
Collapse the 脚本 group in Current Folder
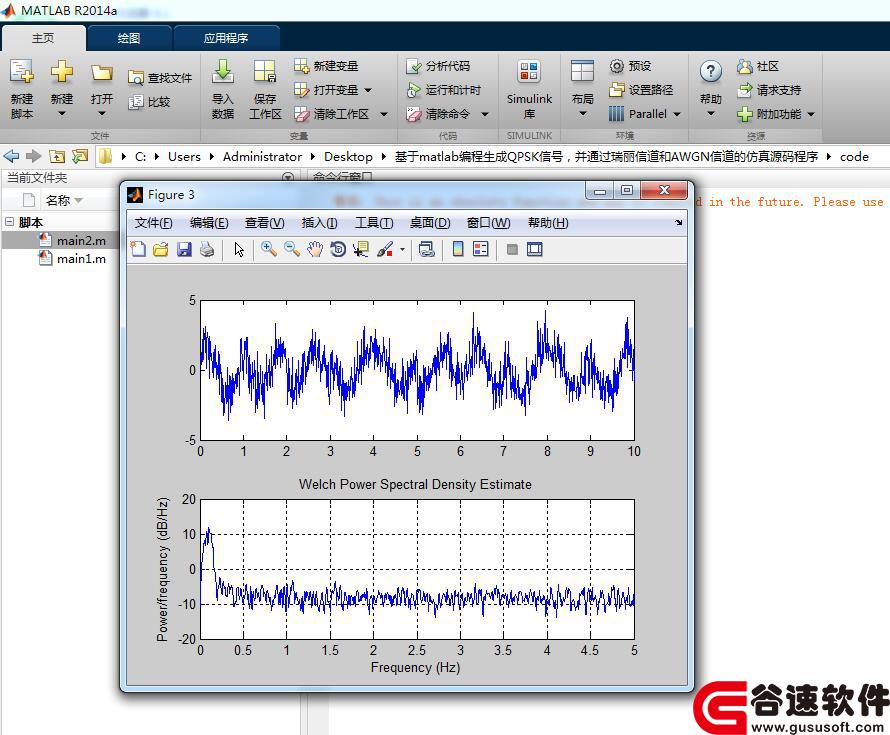coord(9,222)
